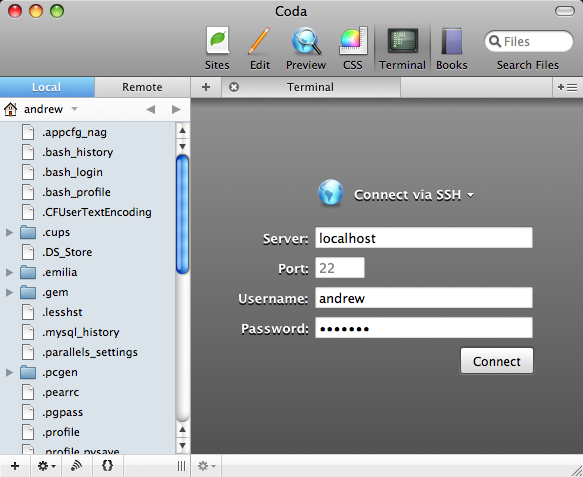Screen dimensions: 583x477
Task: Click the .gem folder icon
Action: (28, 293)
